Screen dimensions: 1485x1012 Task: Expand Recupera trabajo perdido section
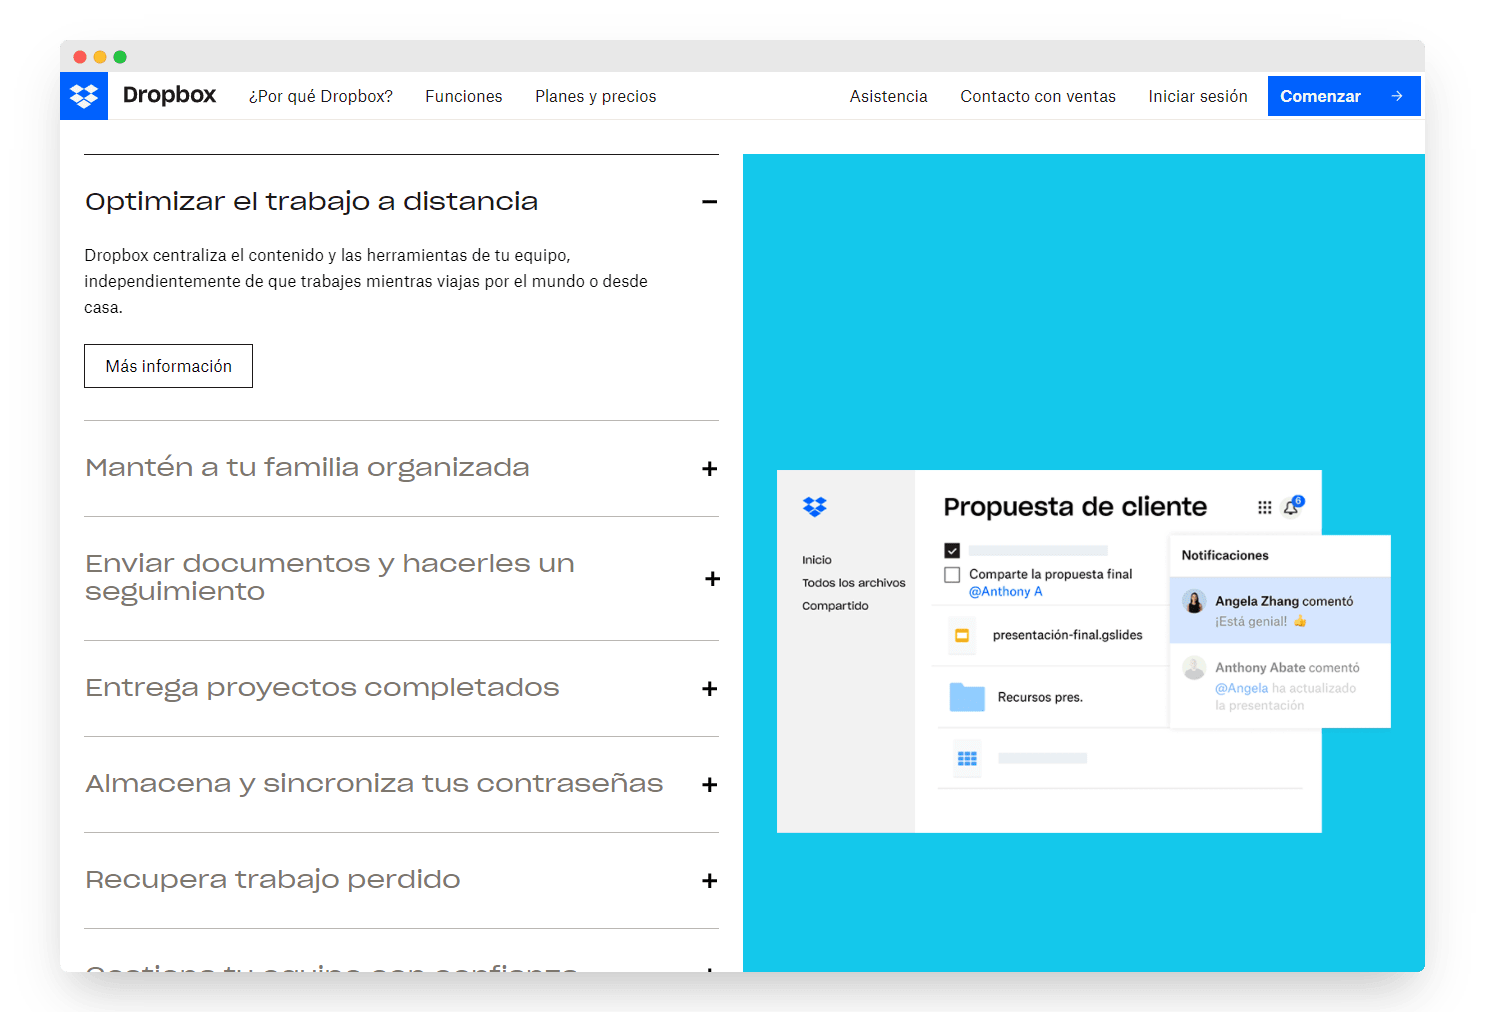tap(709, 881)
